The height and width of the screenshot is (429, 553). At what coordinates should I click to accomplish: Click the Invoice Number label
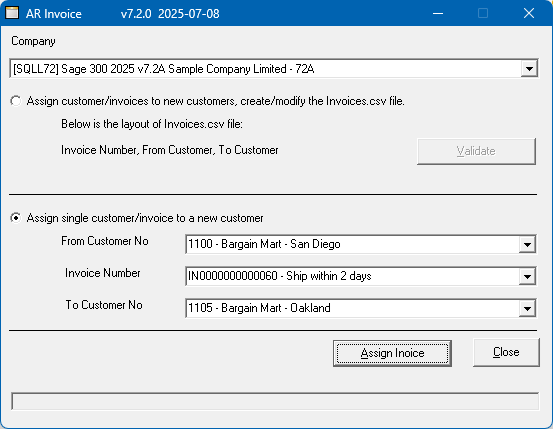point(103,273)
